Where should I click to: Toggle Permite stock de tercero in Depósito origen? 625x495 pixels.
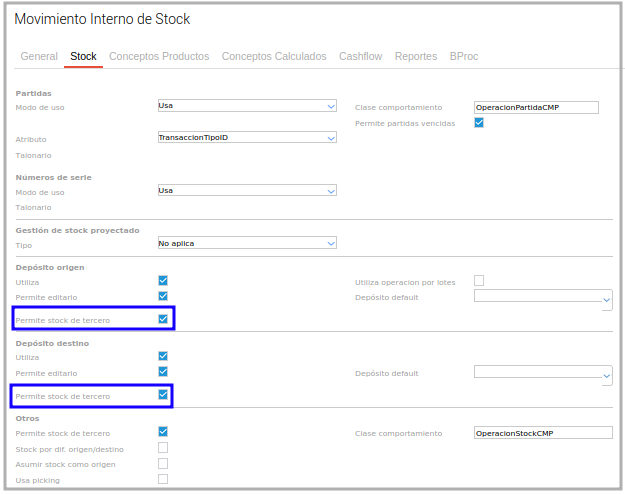point(163,319)
